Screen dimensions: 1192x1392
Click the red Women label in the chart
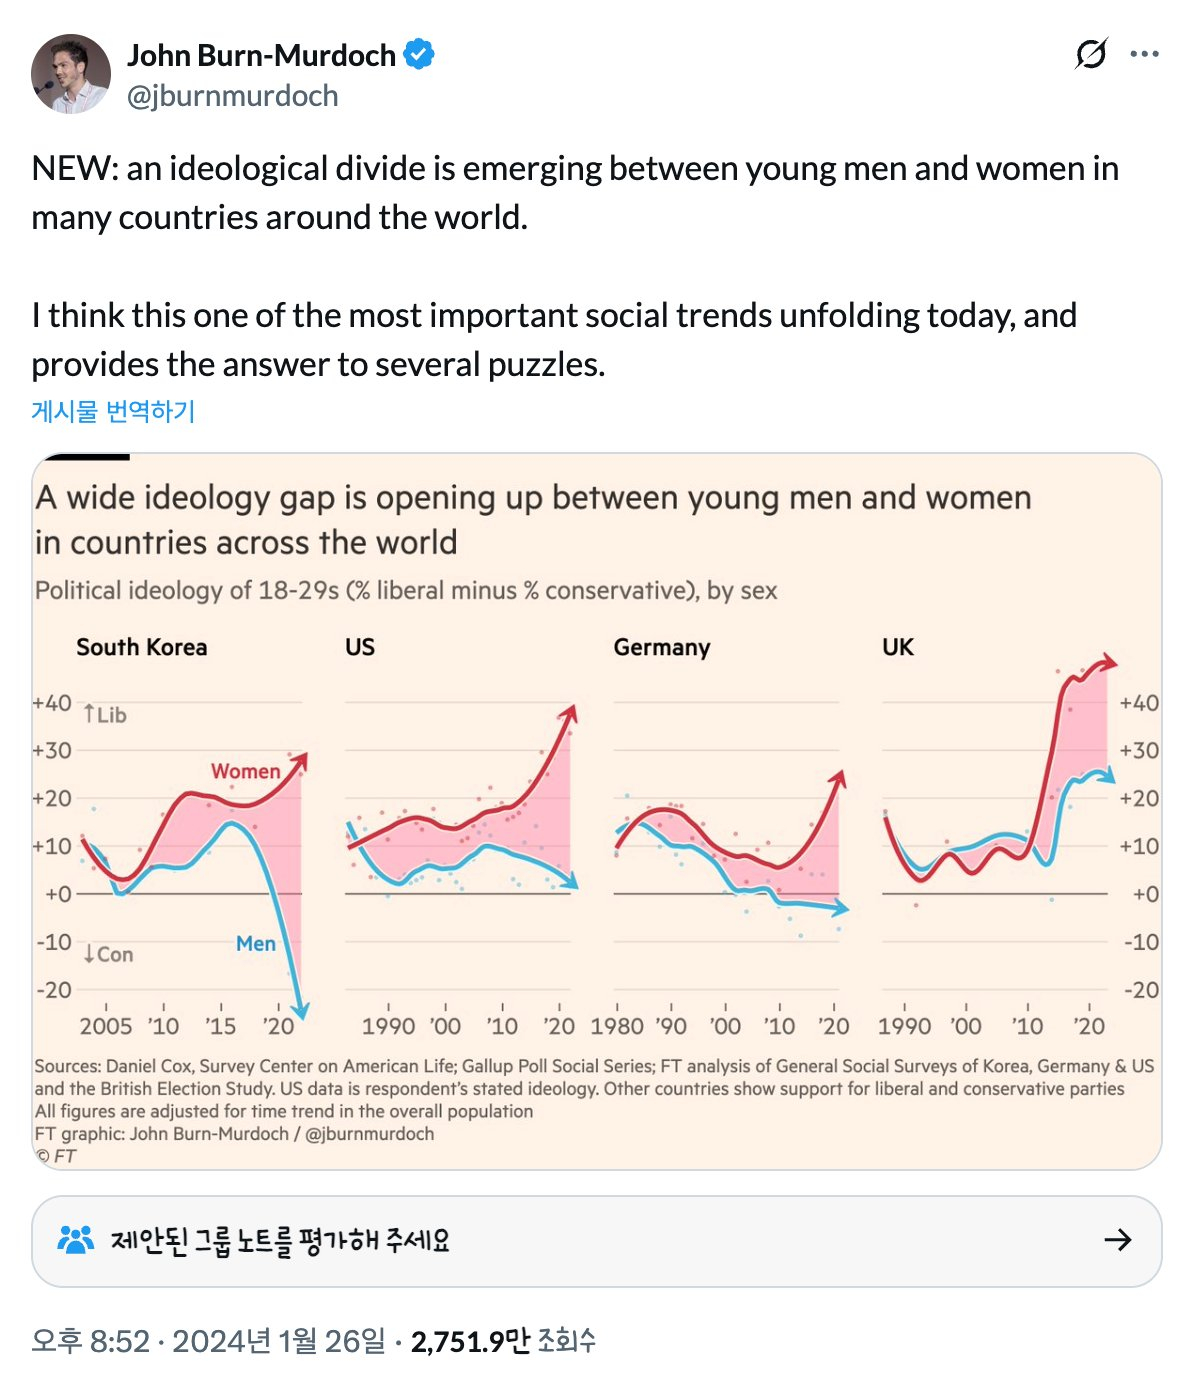245,771
